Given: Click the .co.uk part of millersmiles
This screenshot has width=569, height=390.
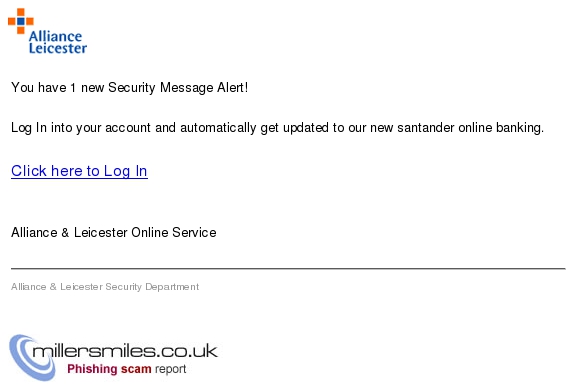Looking at the screenshot, I should 187,351.
